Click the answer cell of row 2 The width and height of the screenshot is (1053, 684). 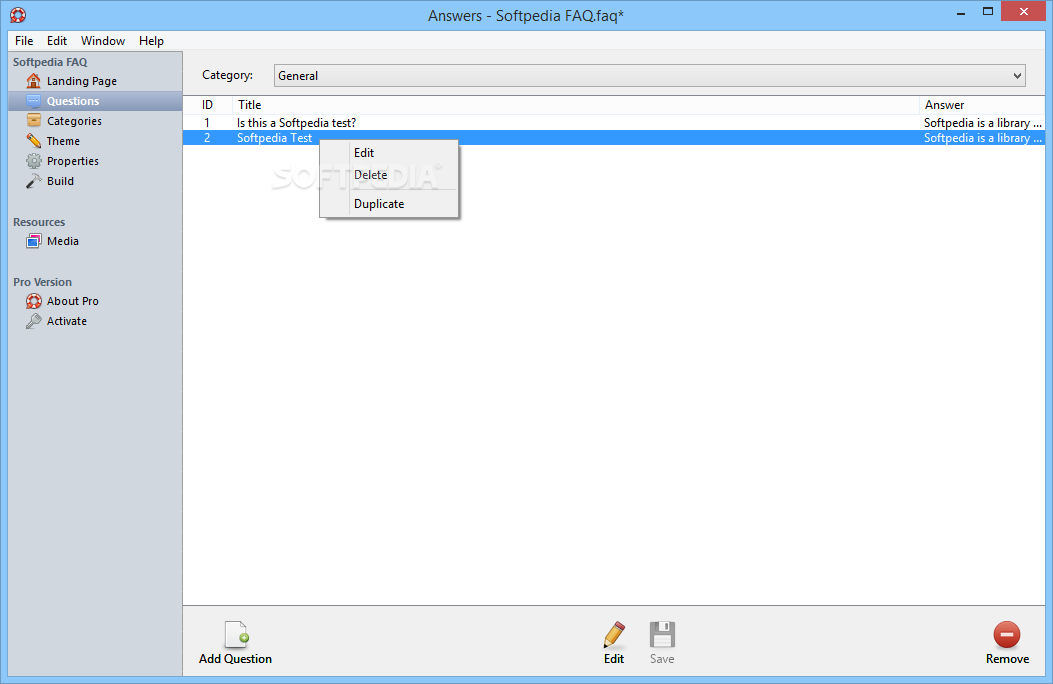[x=982, y=138]
